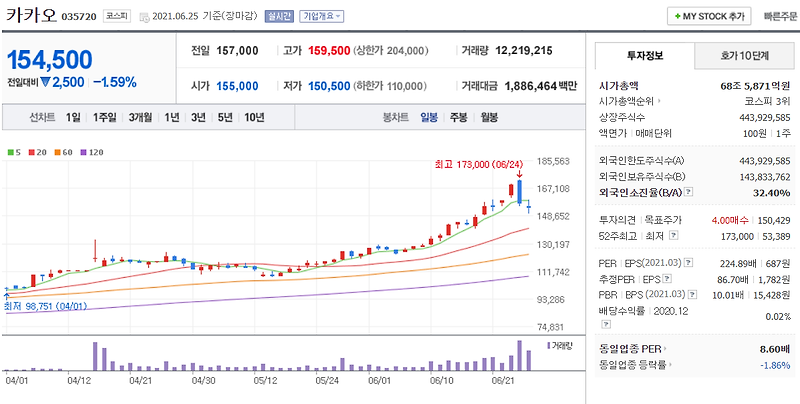Screen dimensions: 800x404
Task: Open the help icon next to PER EPS(2021.03)
Action: pos(688,263)
